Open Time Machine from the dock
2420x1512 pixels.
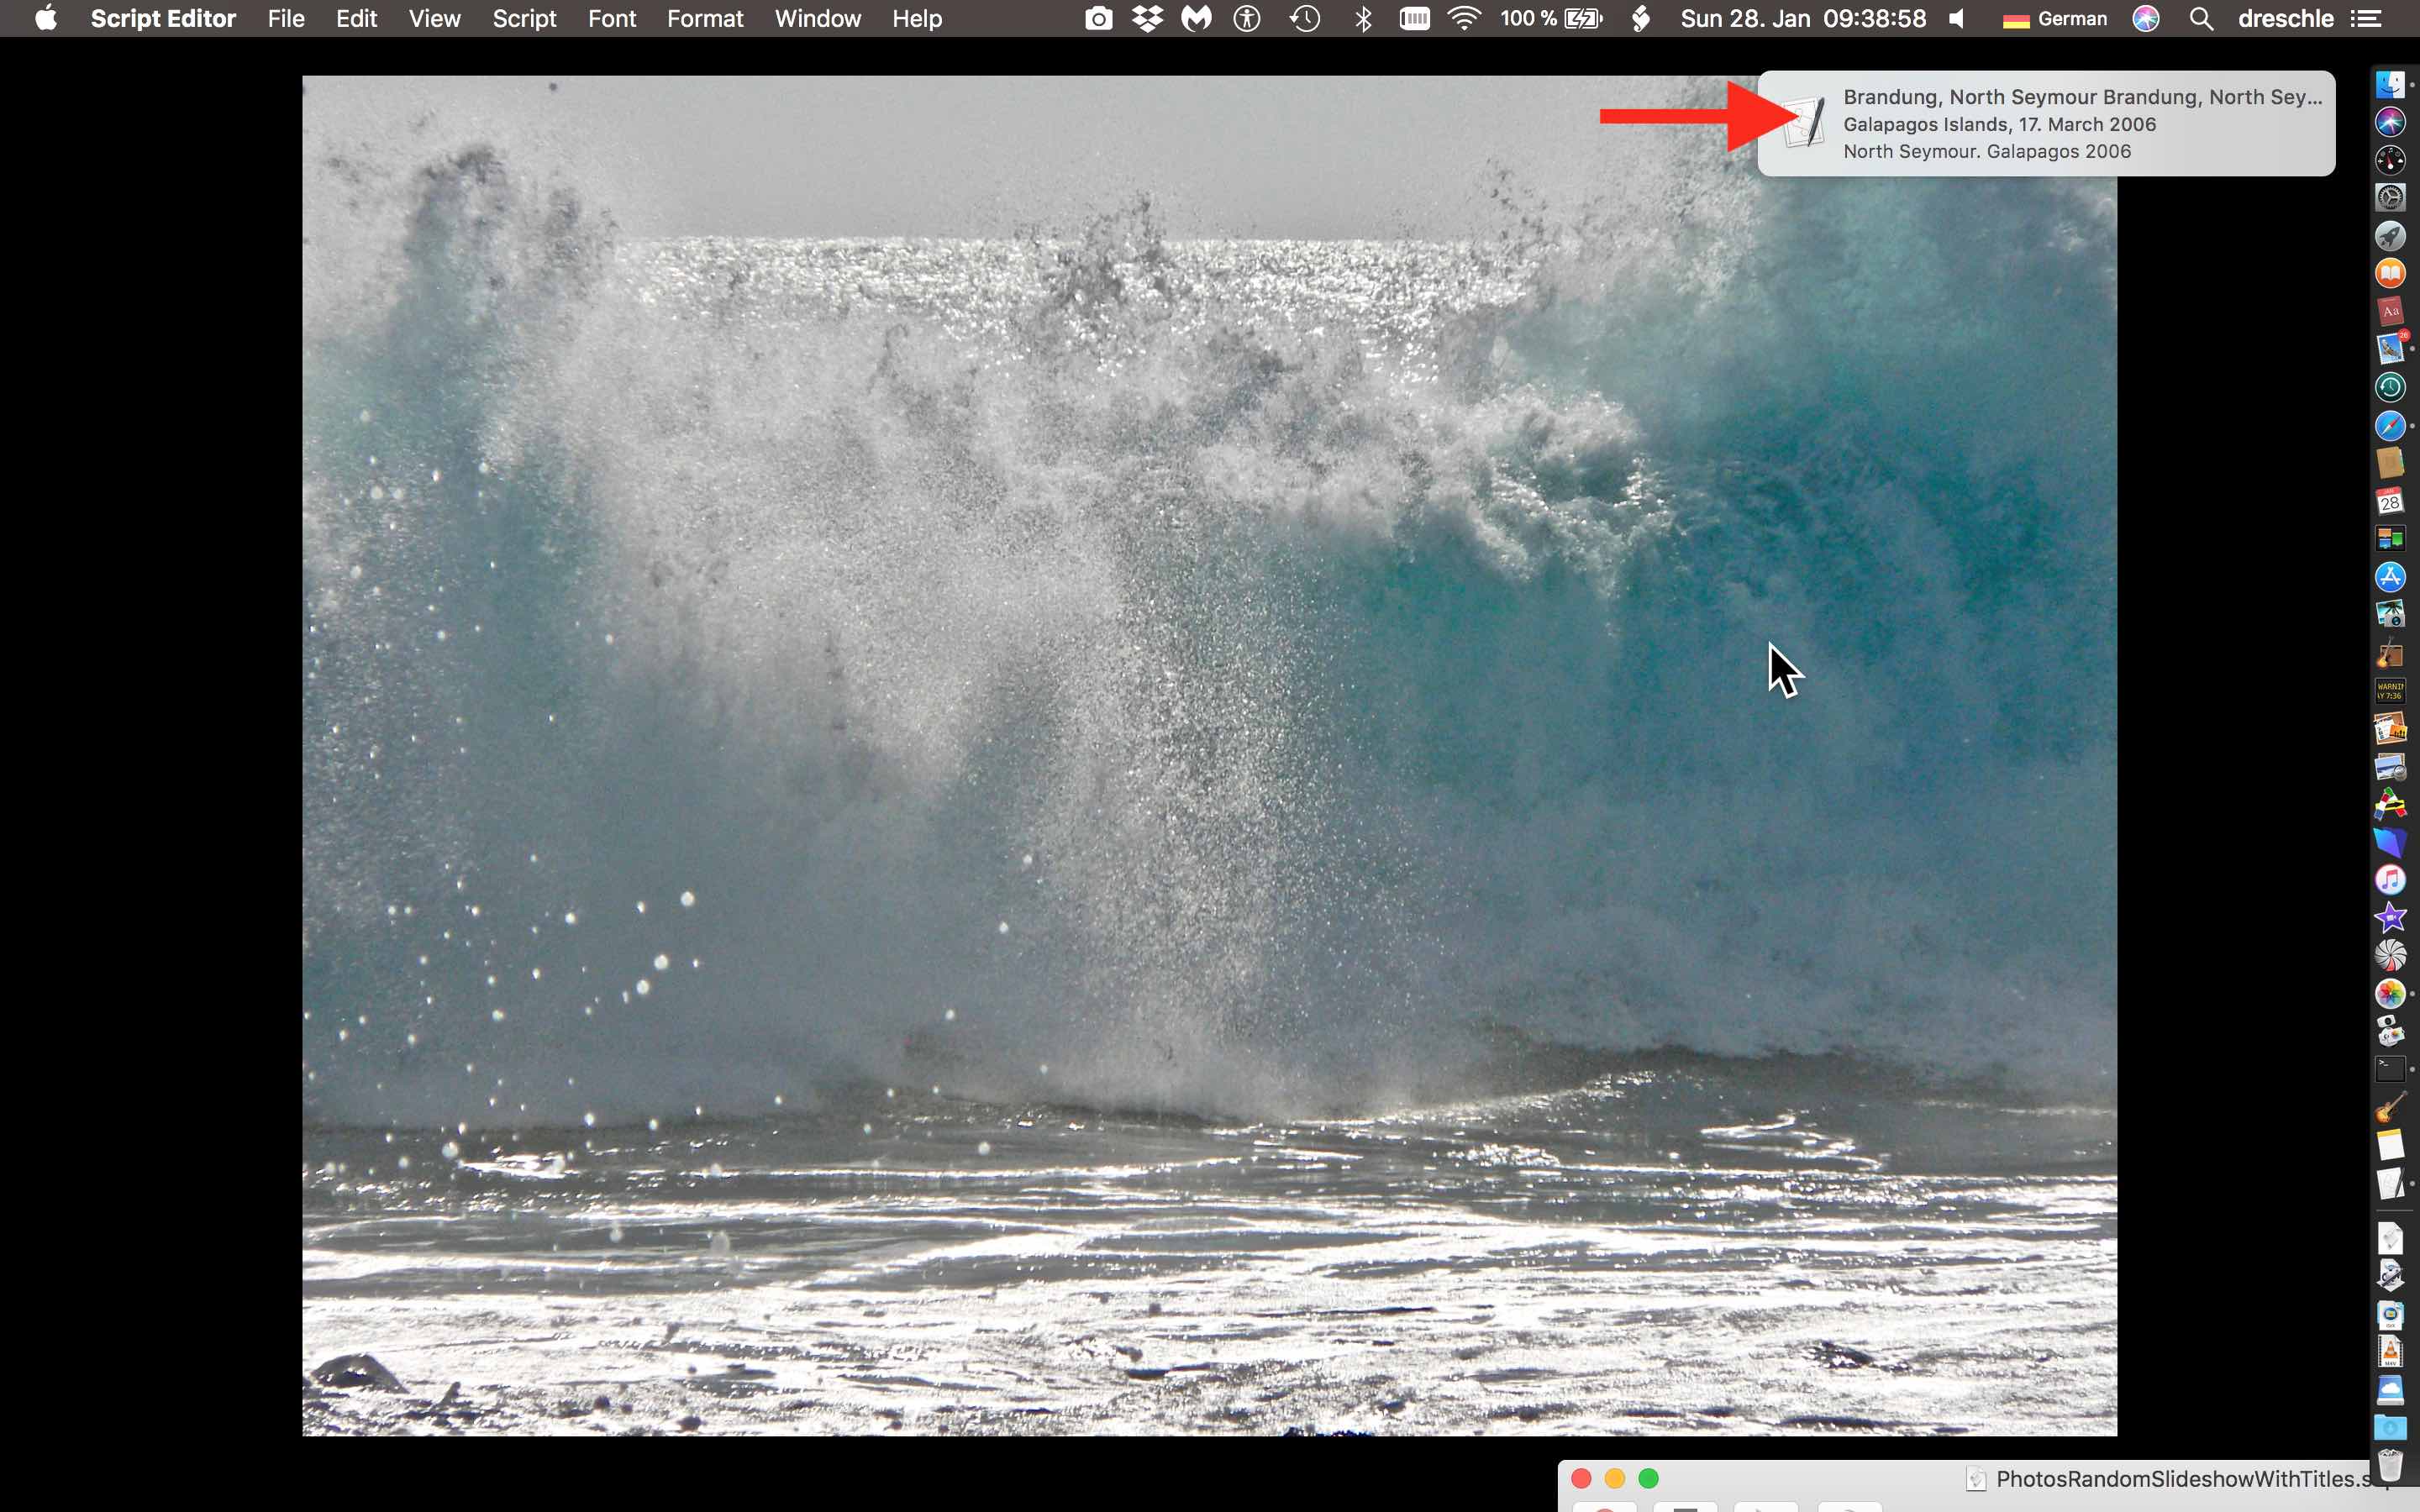[x=2390, y=387]
